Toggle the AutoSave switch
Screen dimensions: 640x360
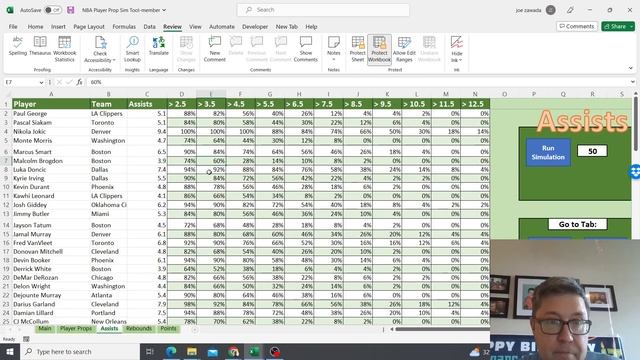52,10
